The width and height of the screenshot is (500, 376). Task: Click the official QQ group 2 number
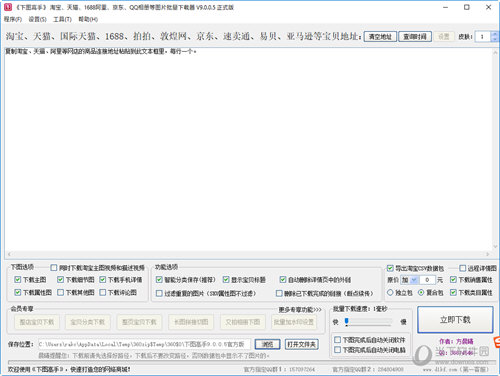[x=391, y=369]
